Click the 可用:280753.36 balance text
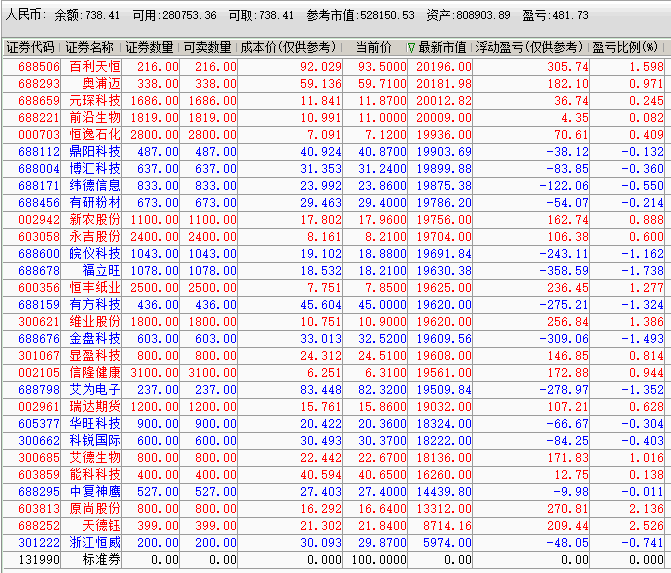Viewport: 671px width, 573px height. point(175,15)
